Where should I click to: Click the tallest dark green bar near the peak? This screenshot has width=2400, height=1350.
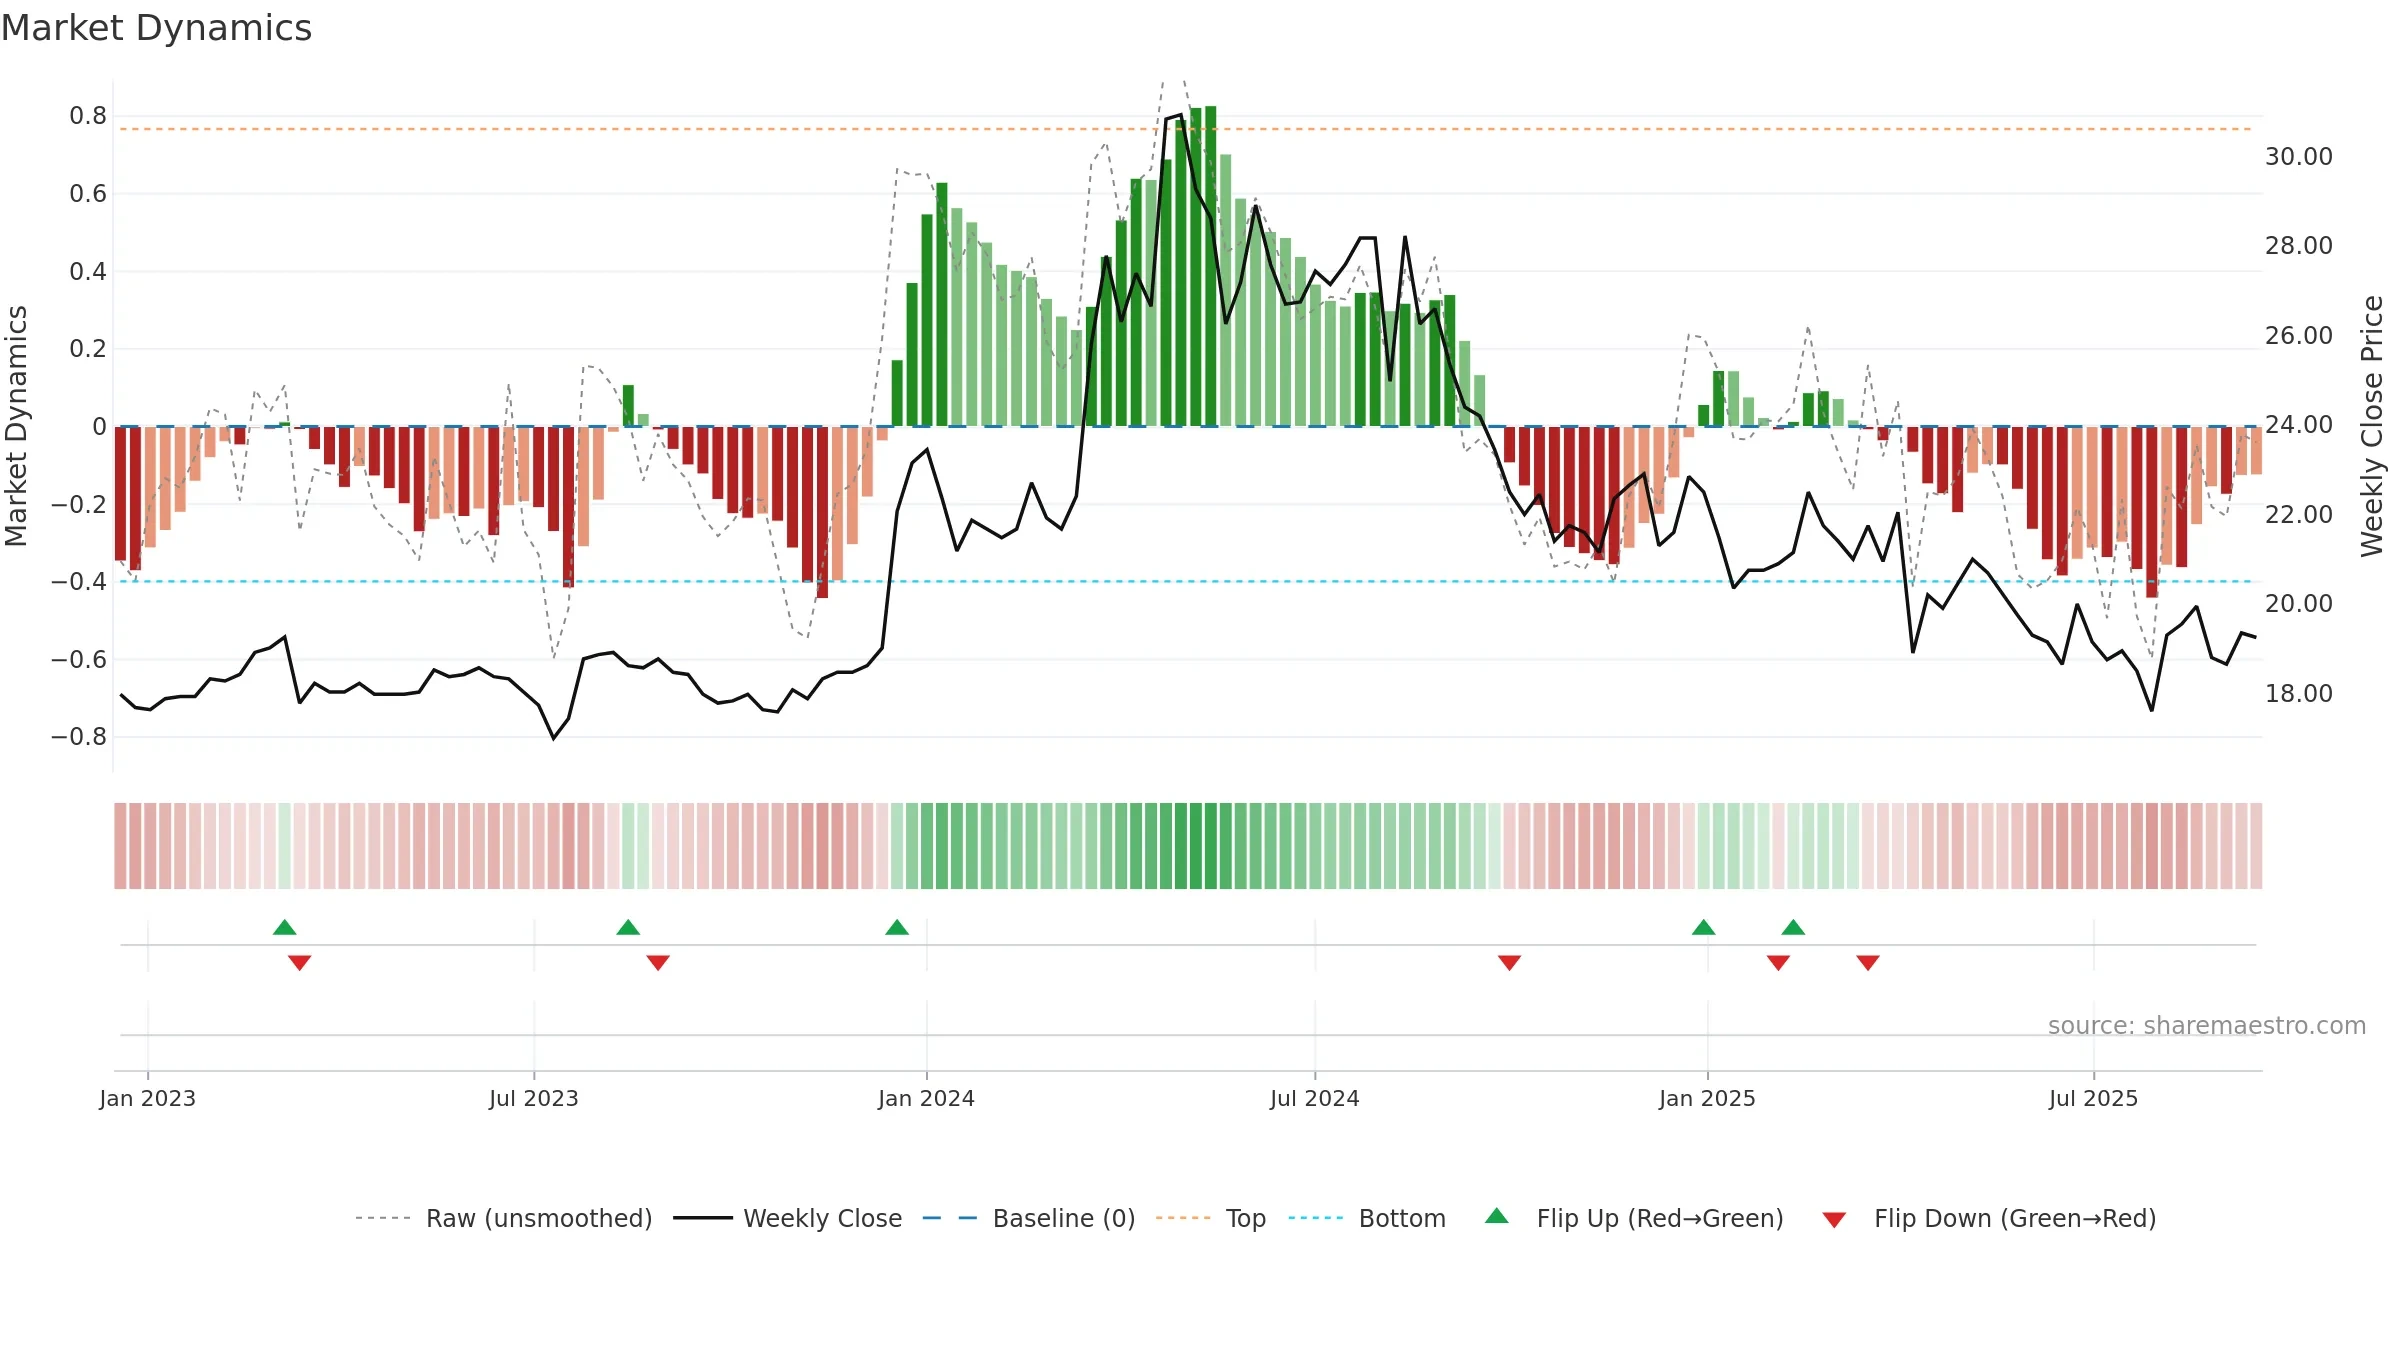tap(1211, 266)
